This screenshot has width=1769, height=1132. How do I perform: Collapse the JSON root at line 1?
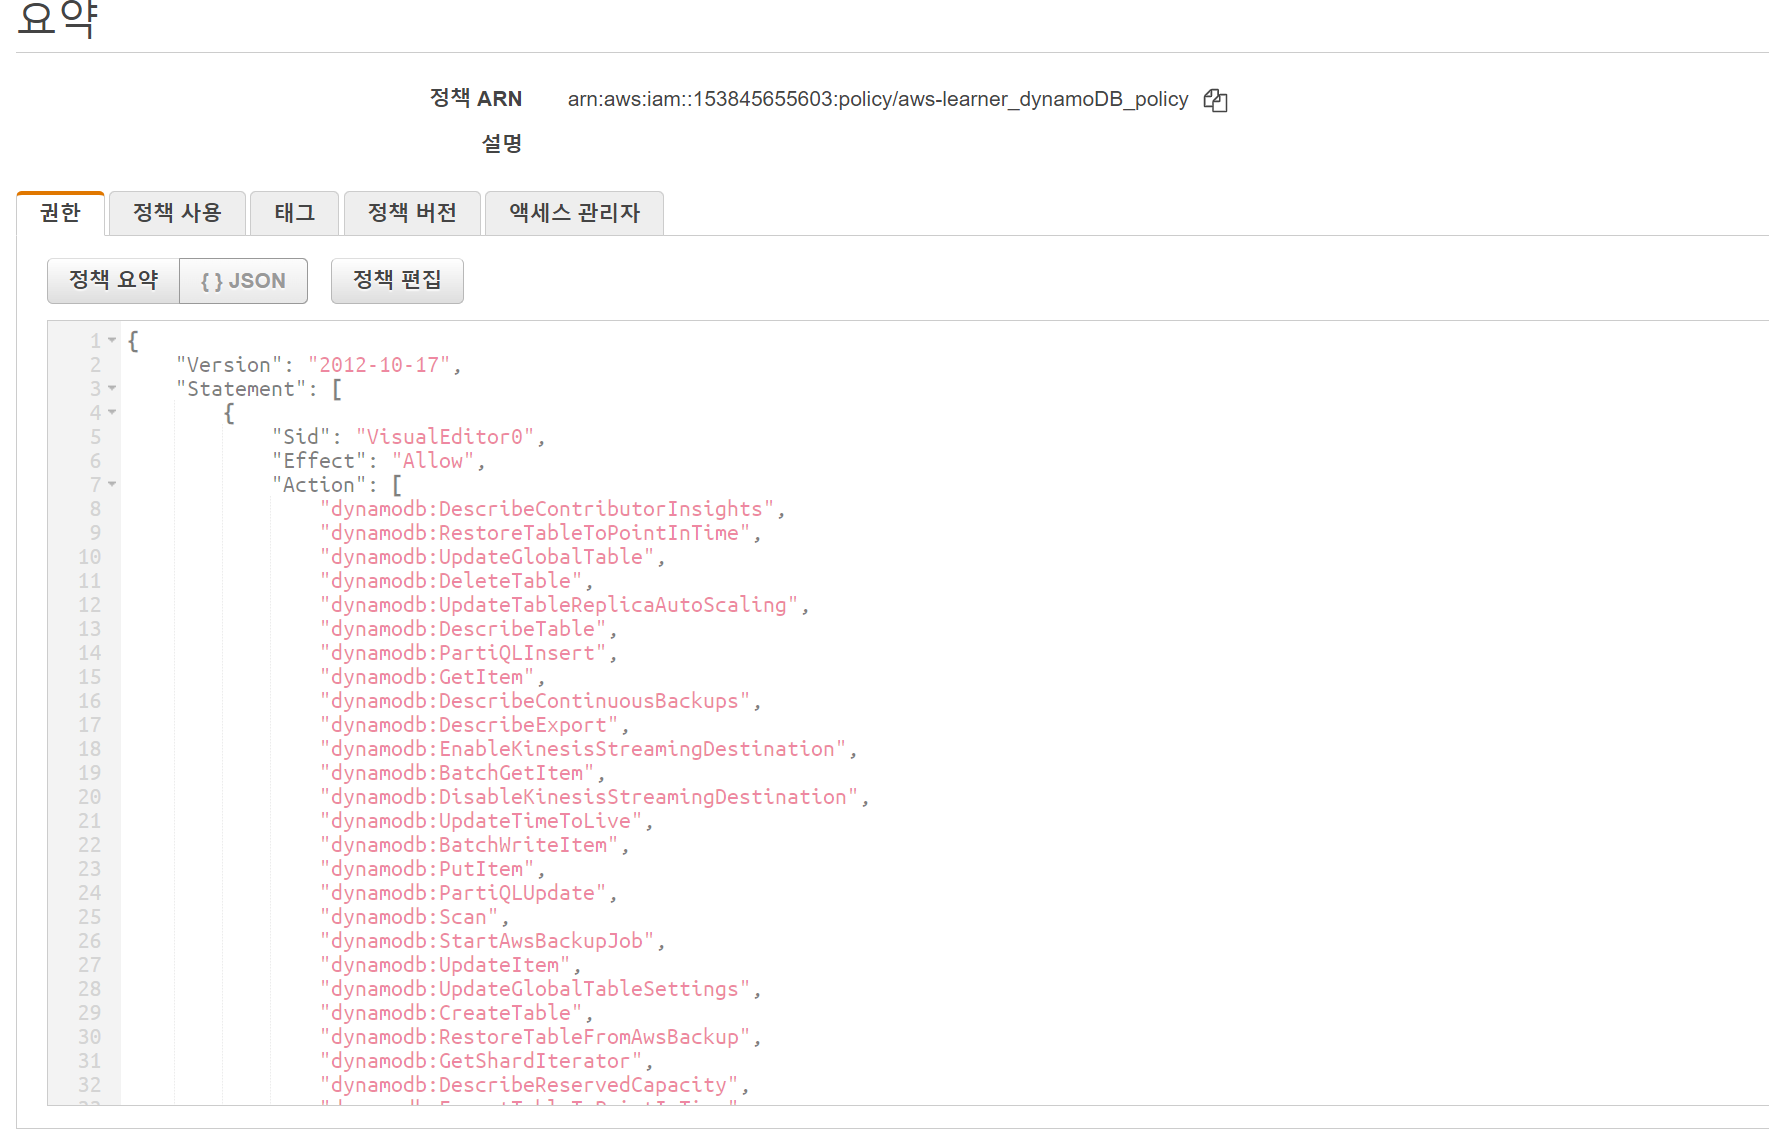(x=112, y=341)
